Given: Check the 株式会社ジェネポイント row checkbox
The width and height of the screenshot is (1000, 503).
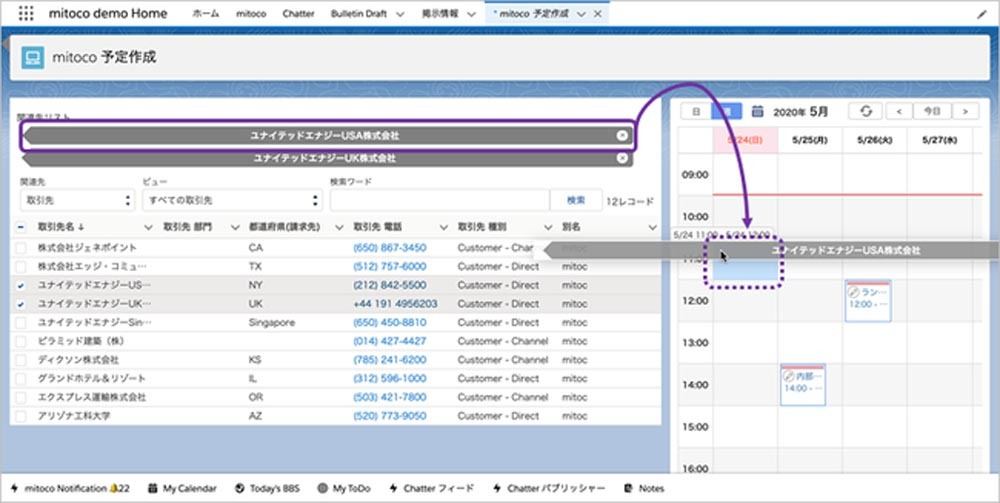Looking at the screenshot, I should point(21,247).
